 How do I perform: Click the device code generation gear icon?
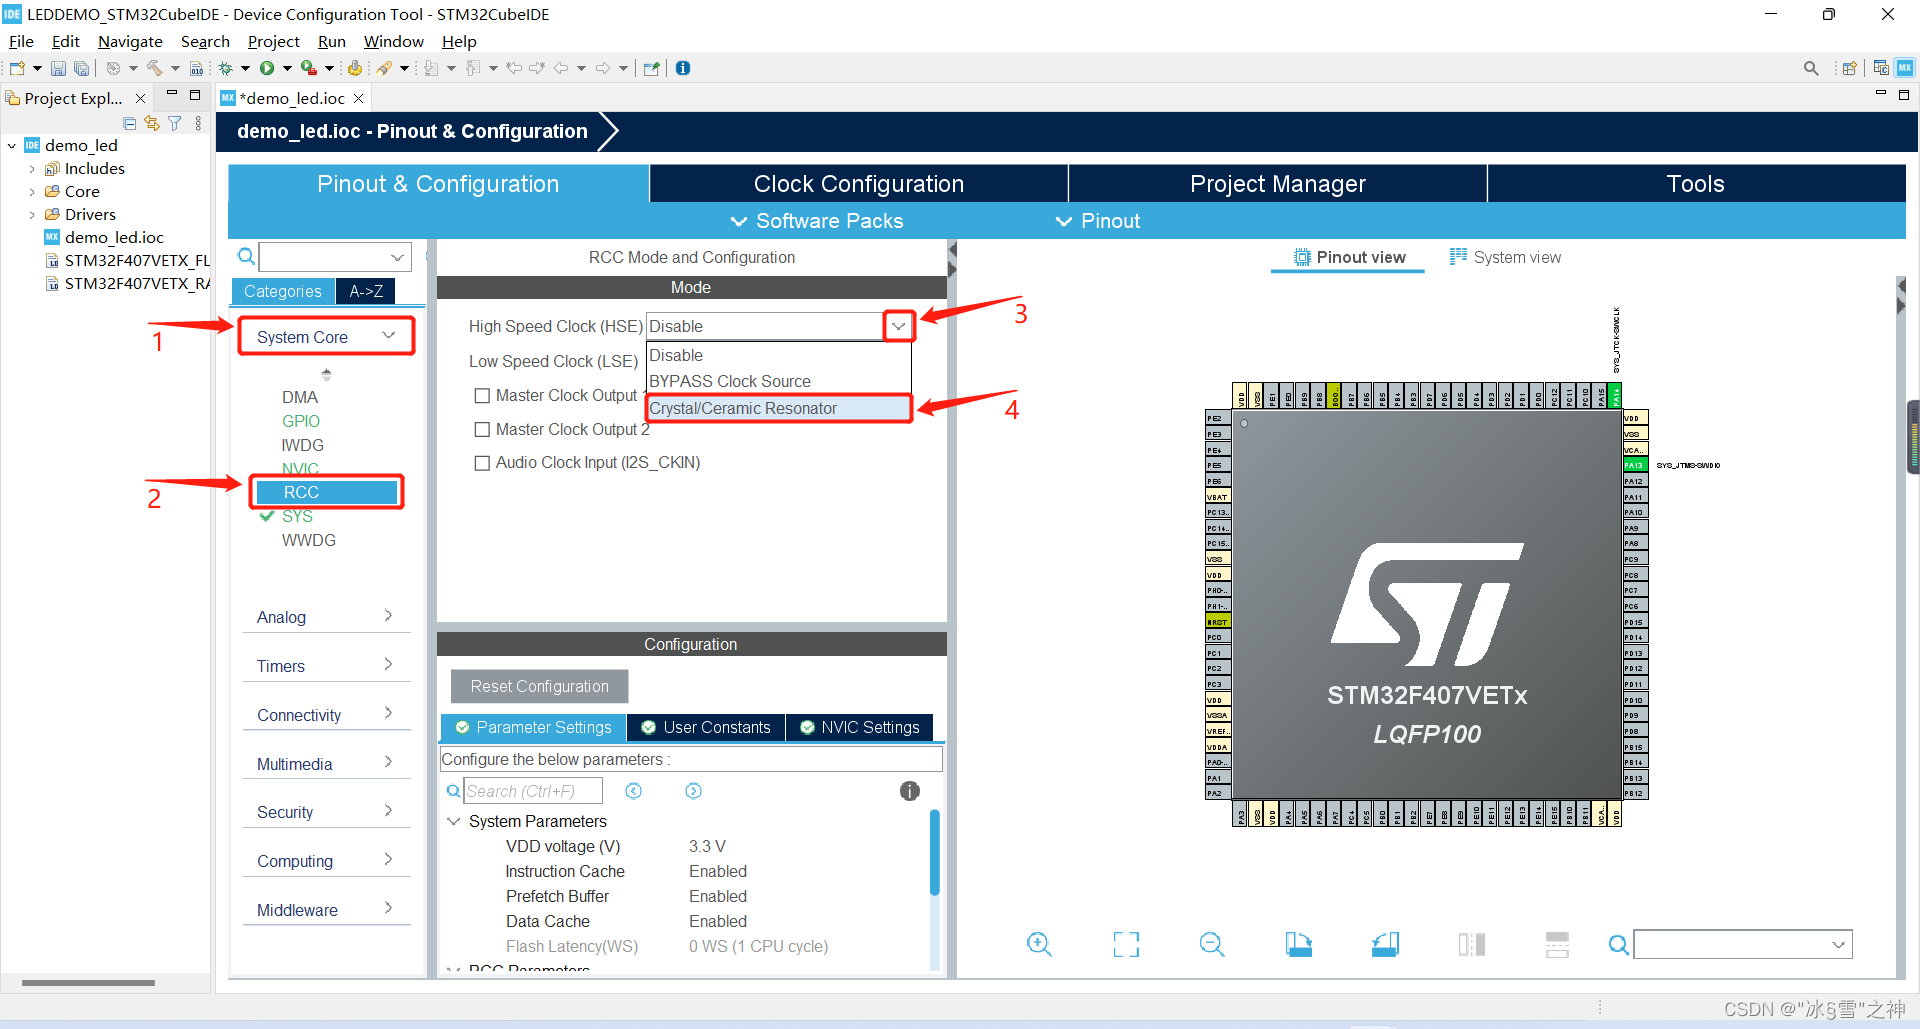[354, 68]
